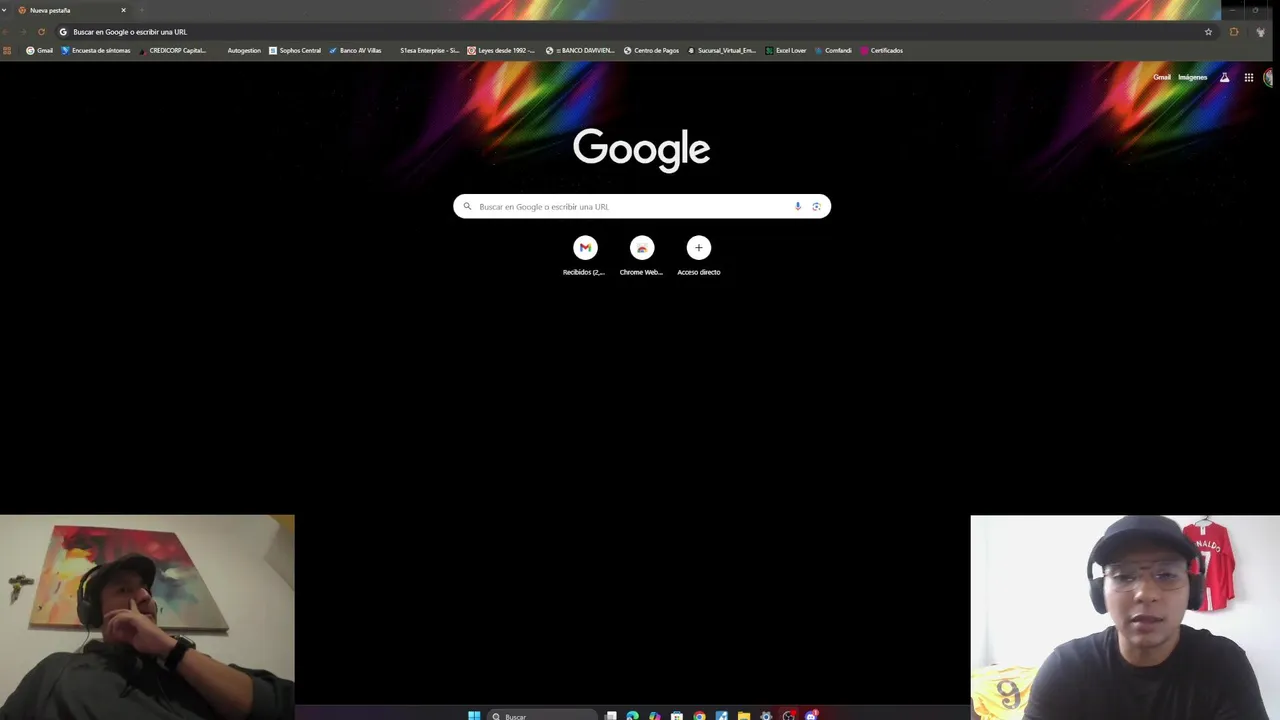The width and height of the screenshot is (1280, 720).
Task: Open Settings gear in the taskbar
Action: click(x=766, y=716)
